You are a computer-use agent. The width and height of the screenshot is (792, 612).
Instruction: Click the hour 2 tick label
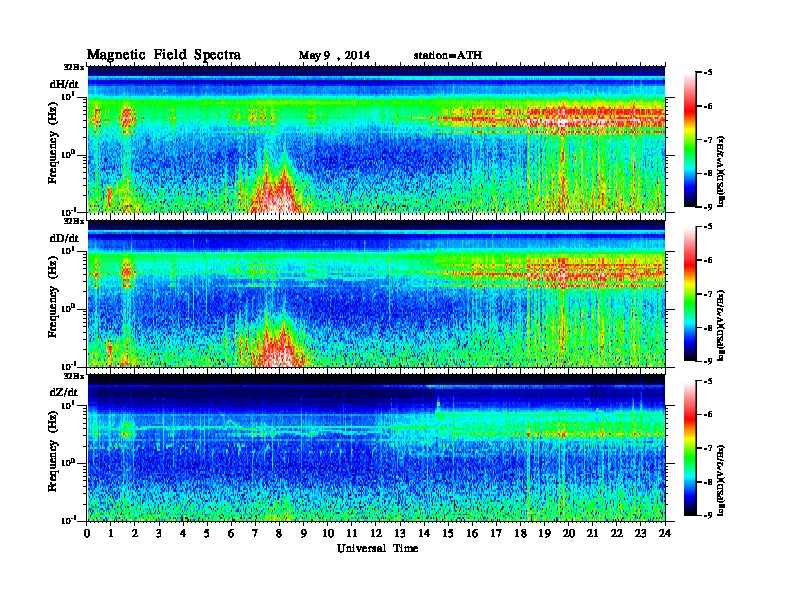[135, 533]
